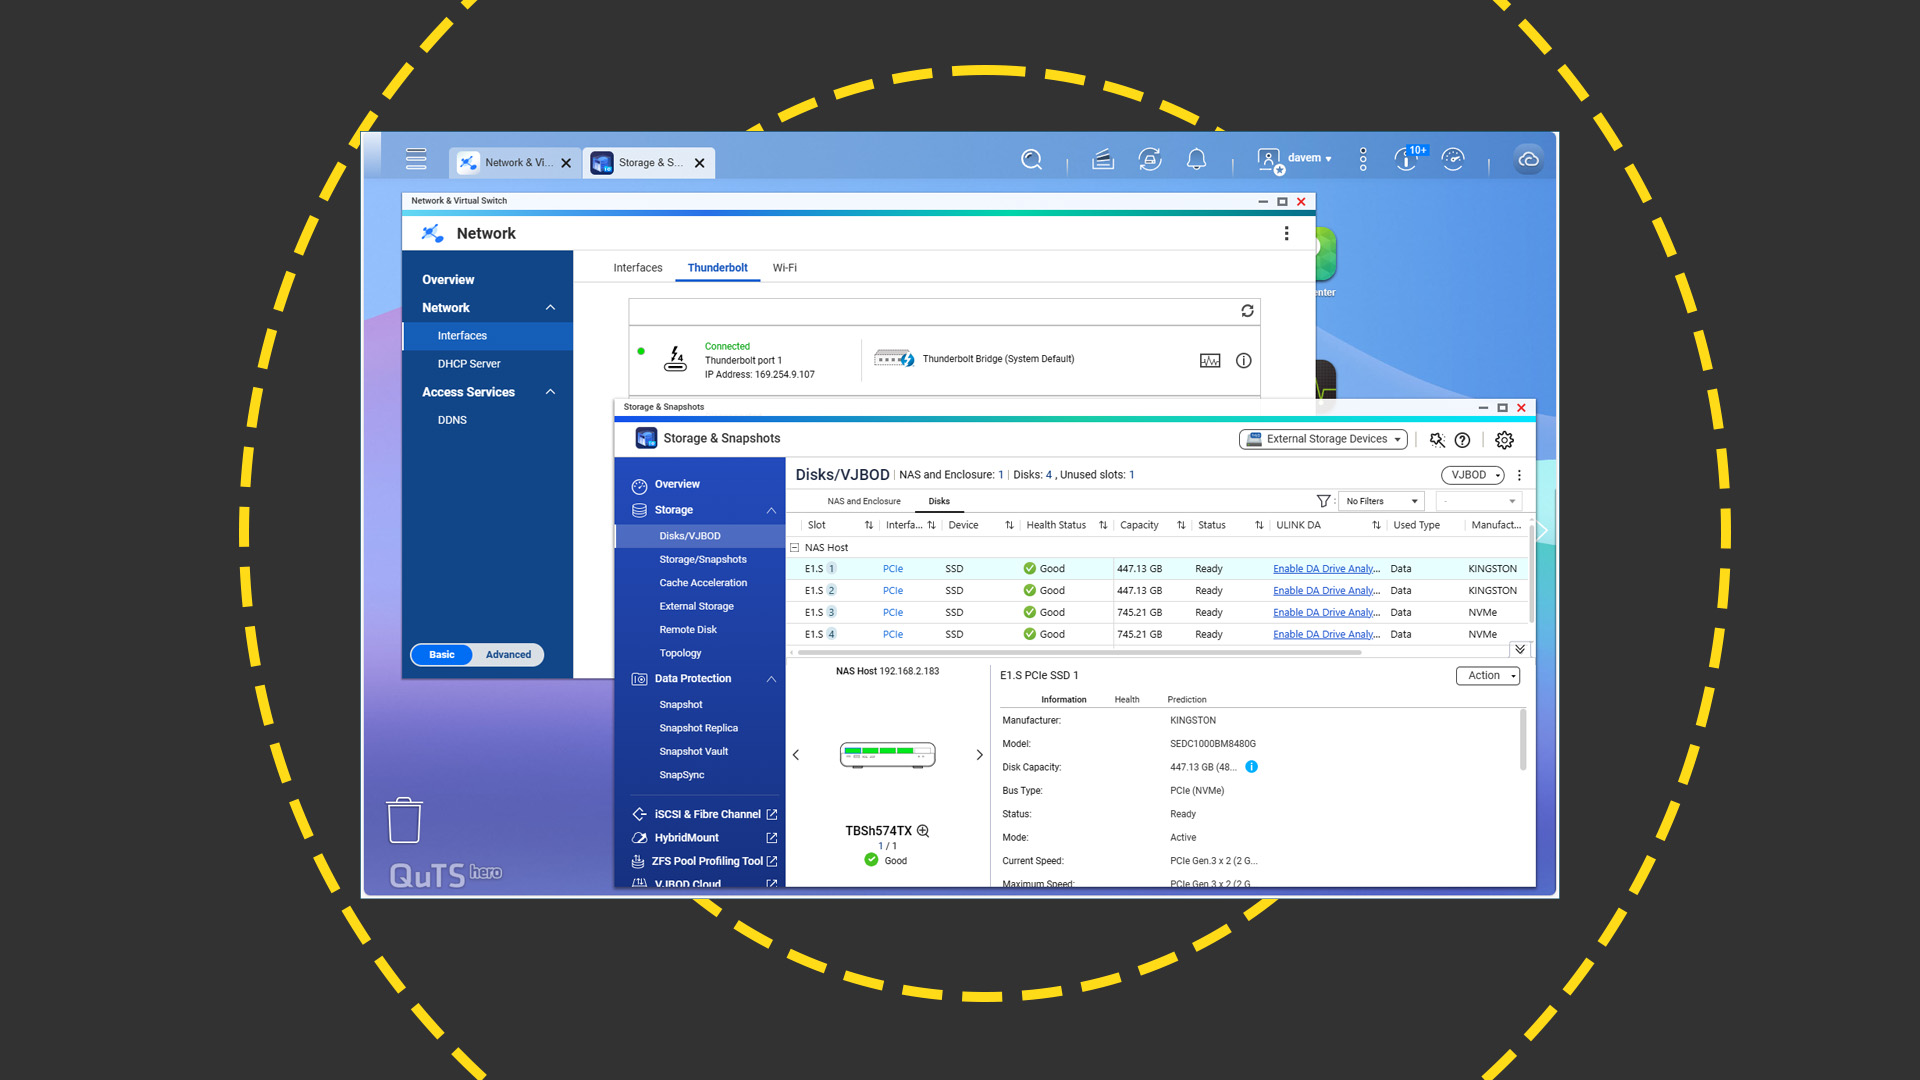1920x1080 pixels.
Task: Open the davem user menu
Action: click(1294, 159)
